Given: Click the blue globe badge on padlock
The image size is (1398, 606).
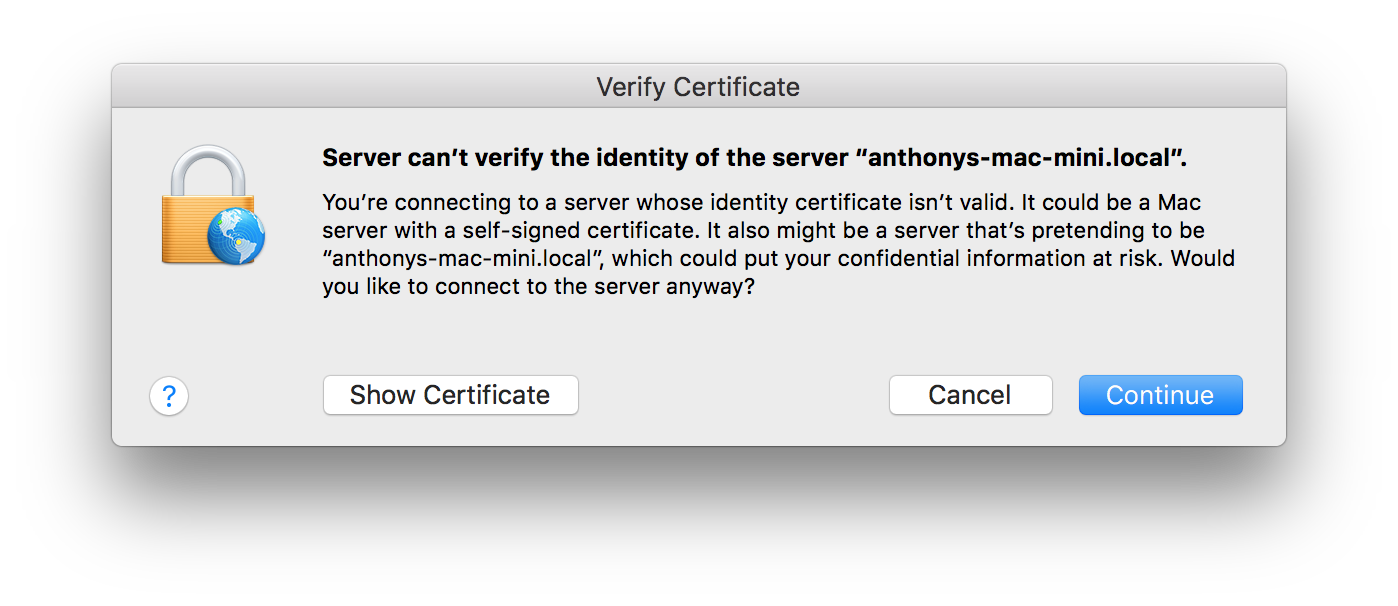Looking at the screenshot, I should pyautogui.click(x=236, y=236).
